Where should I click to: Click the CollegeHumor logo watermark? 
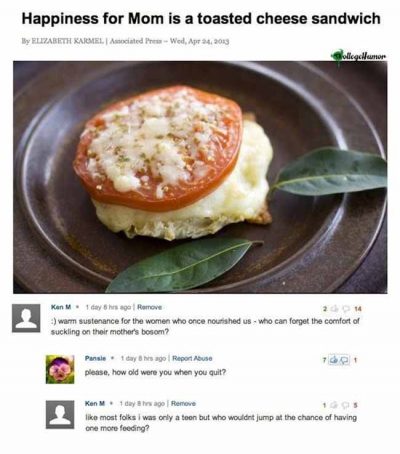coord(359,56)
